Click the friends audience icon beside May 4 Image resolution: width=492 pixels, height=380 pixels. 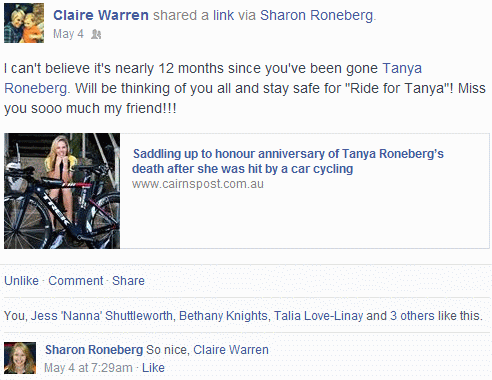pos(96,34)
